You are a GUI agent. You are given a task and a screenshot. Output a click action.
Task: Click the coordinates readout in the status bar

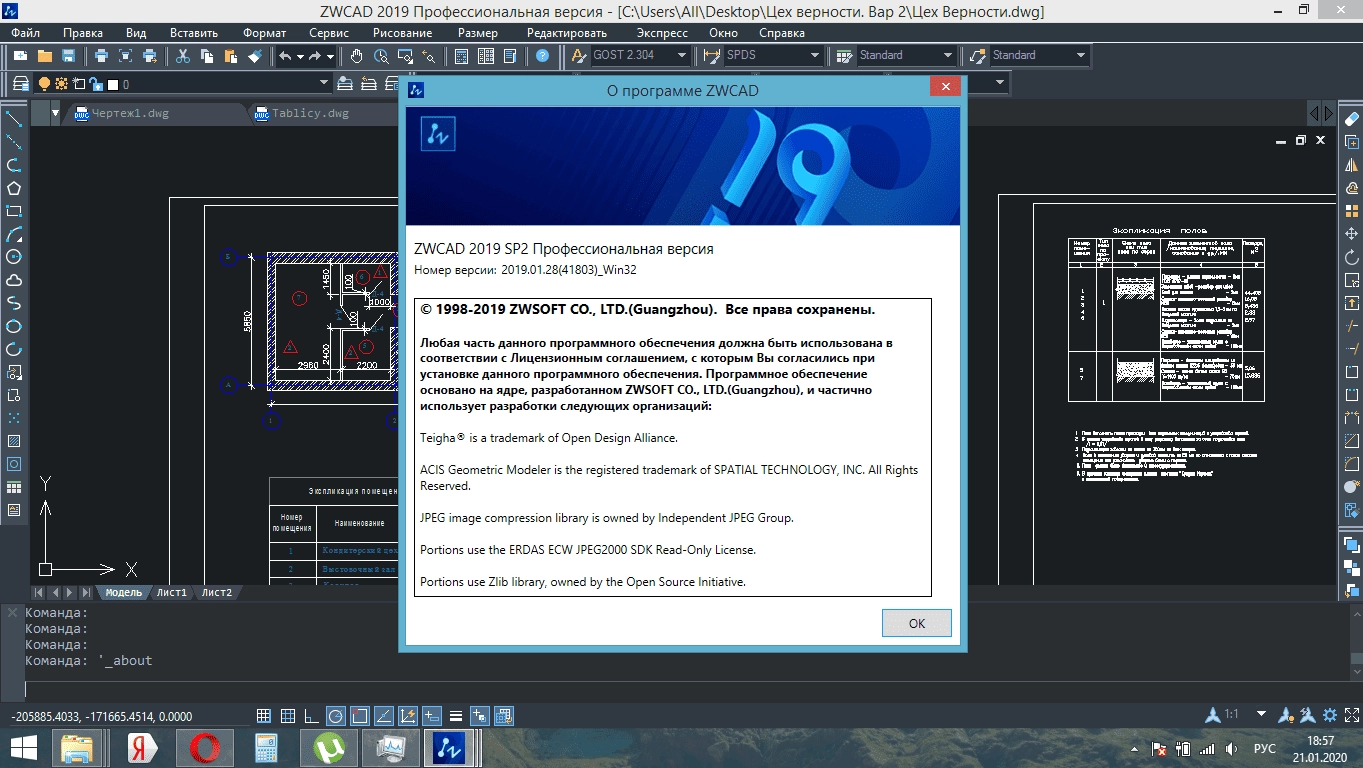coord(101,716)
